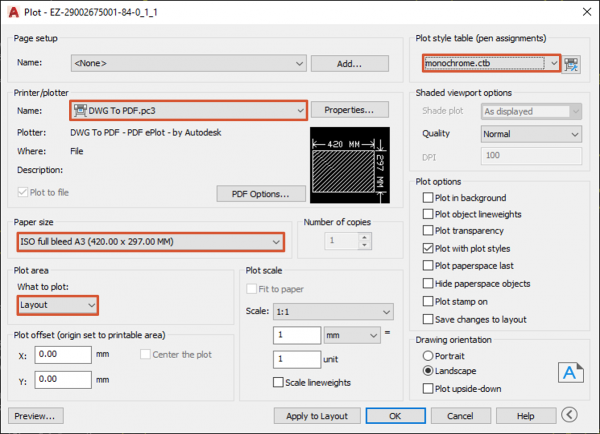Open Help
600x434 pixels.
coord(526,416)
